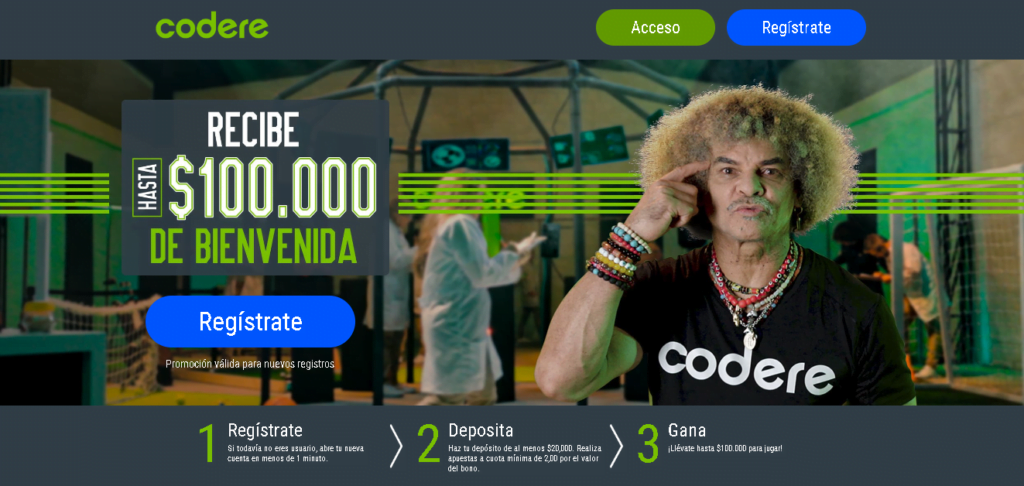Click the DE BIENVENIDA green text
Screen dimensions: 1024x486
253,245
